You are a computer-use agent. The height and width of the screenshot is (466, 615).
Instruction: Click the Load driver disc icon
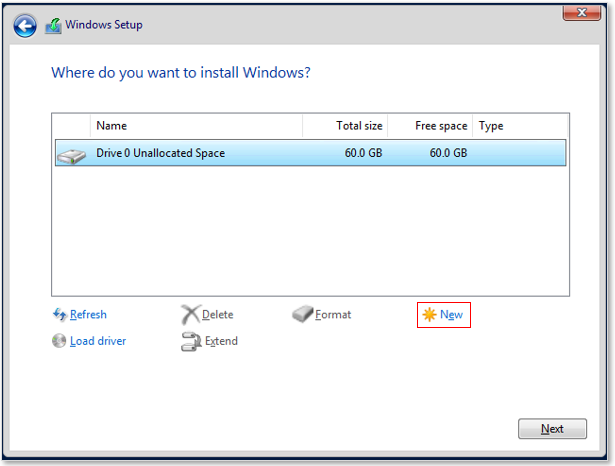click(x=59, y=340)
